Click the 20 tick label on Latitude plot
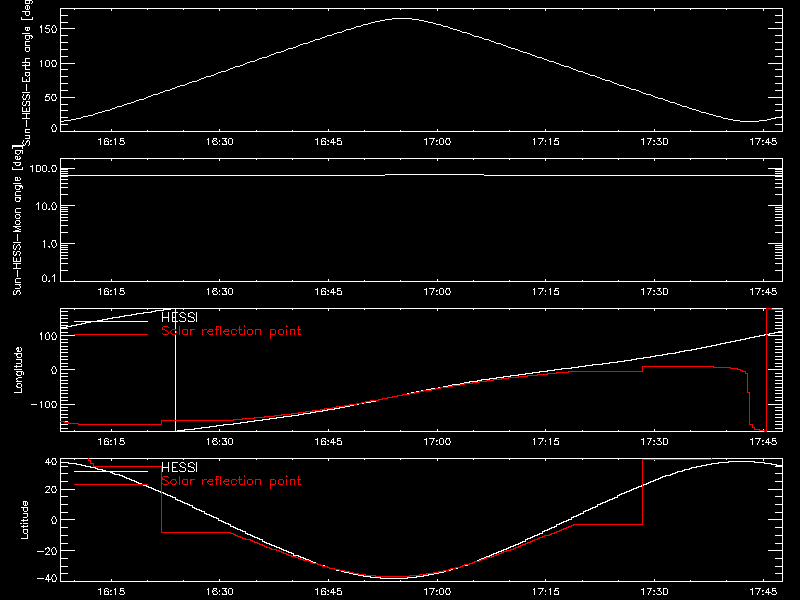The width and height of the screenshot is (800, 600). coord(51,490)
